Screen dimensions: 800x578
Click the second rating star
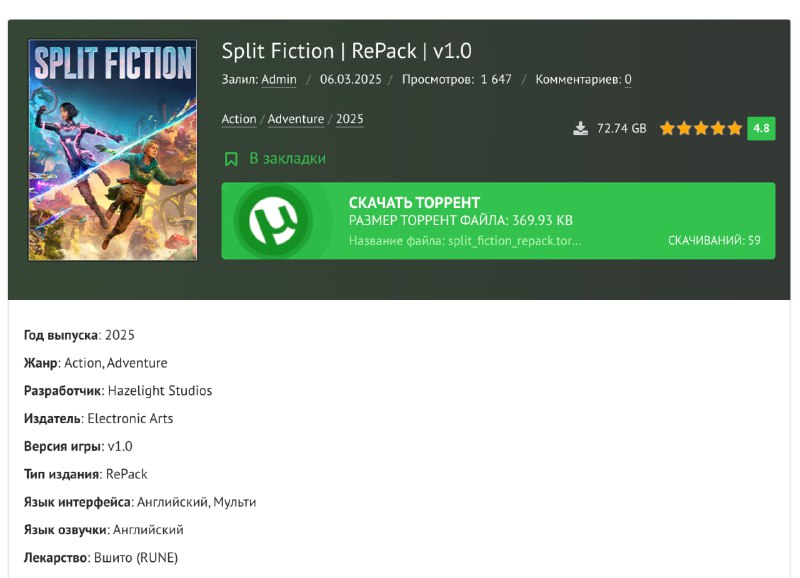pos(684,129)
